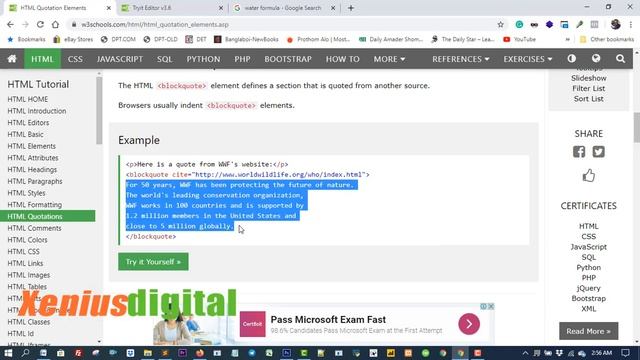
Task: Share the page on Twitter
Action: pyautogui.click(x=598, y=152)
